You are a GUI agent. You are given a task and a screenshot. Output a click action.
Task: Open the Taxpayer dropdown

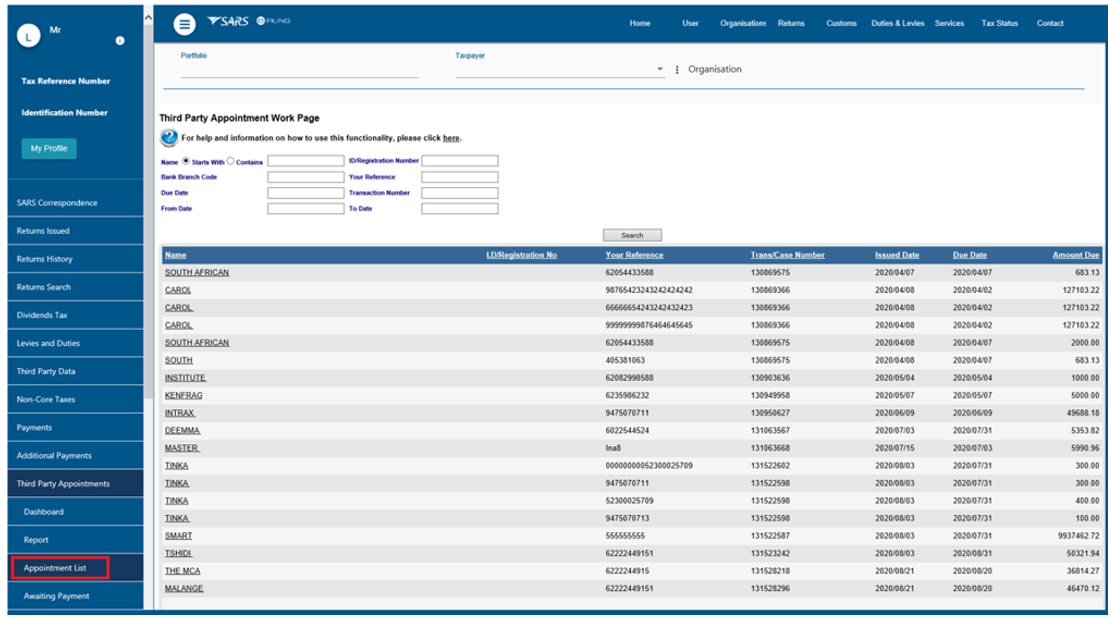click(660, 70)
